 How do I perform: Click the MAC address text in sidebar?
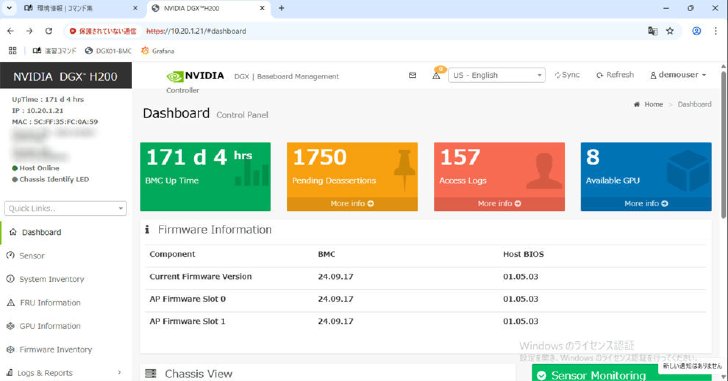[55, 122]
